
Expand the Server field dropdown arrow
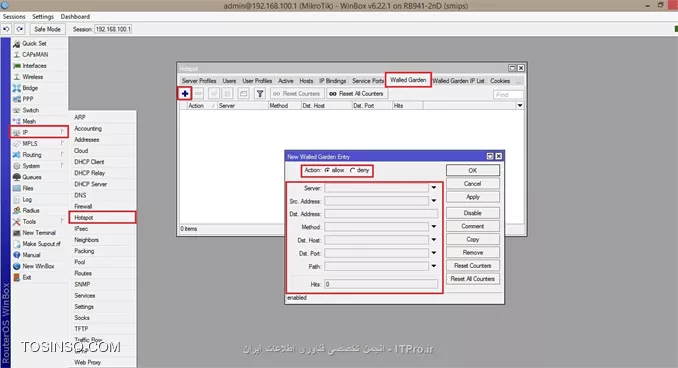tap(434, 188)
